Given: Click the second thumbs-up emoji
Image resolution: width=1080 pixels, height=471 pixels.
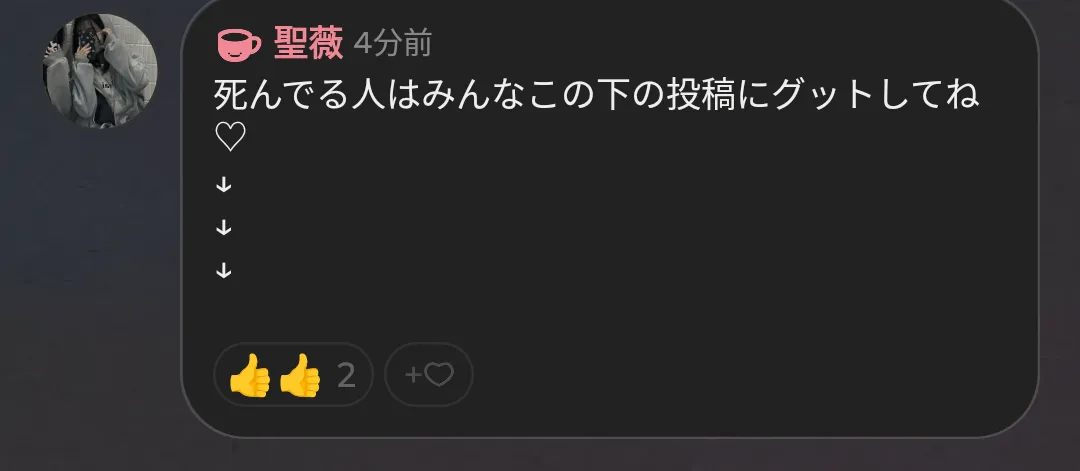Looking at the screenshot, I should [x=300, y=375].
